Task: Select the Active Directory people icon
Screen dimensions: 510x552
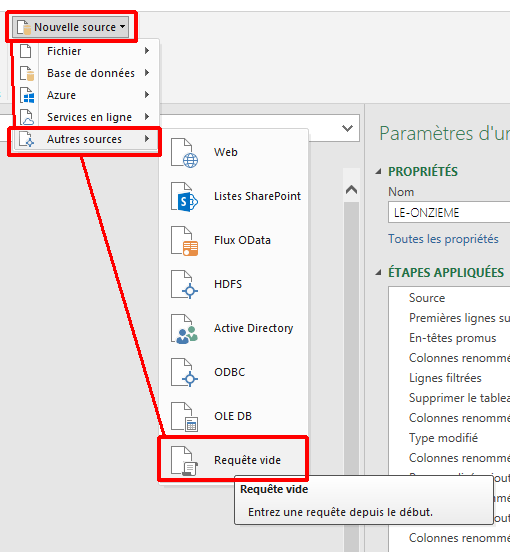Action: point(184,329)
